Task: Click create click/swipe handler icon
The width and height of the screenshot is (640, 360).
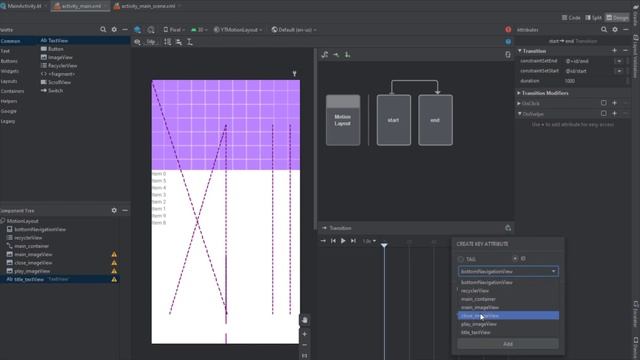Action: point(347,55)
